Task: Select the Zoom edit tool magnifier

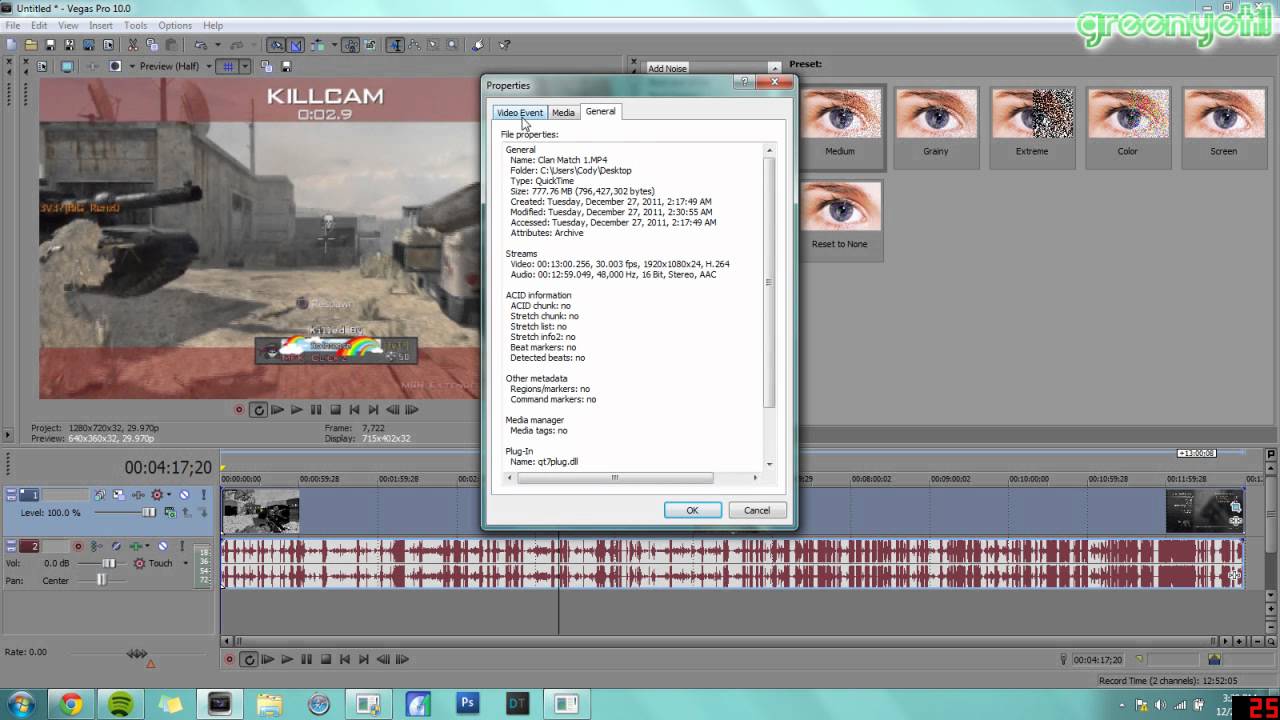Action: tap(452, 45)
